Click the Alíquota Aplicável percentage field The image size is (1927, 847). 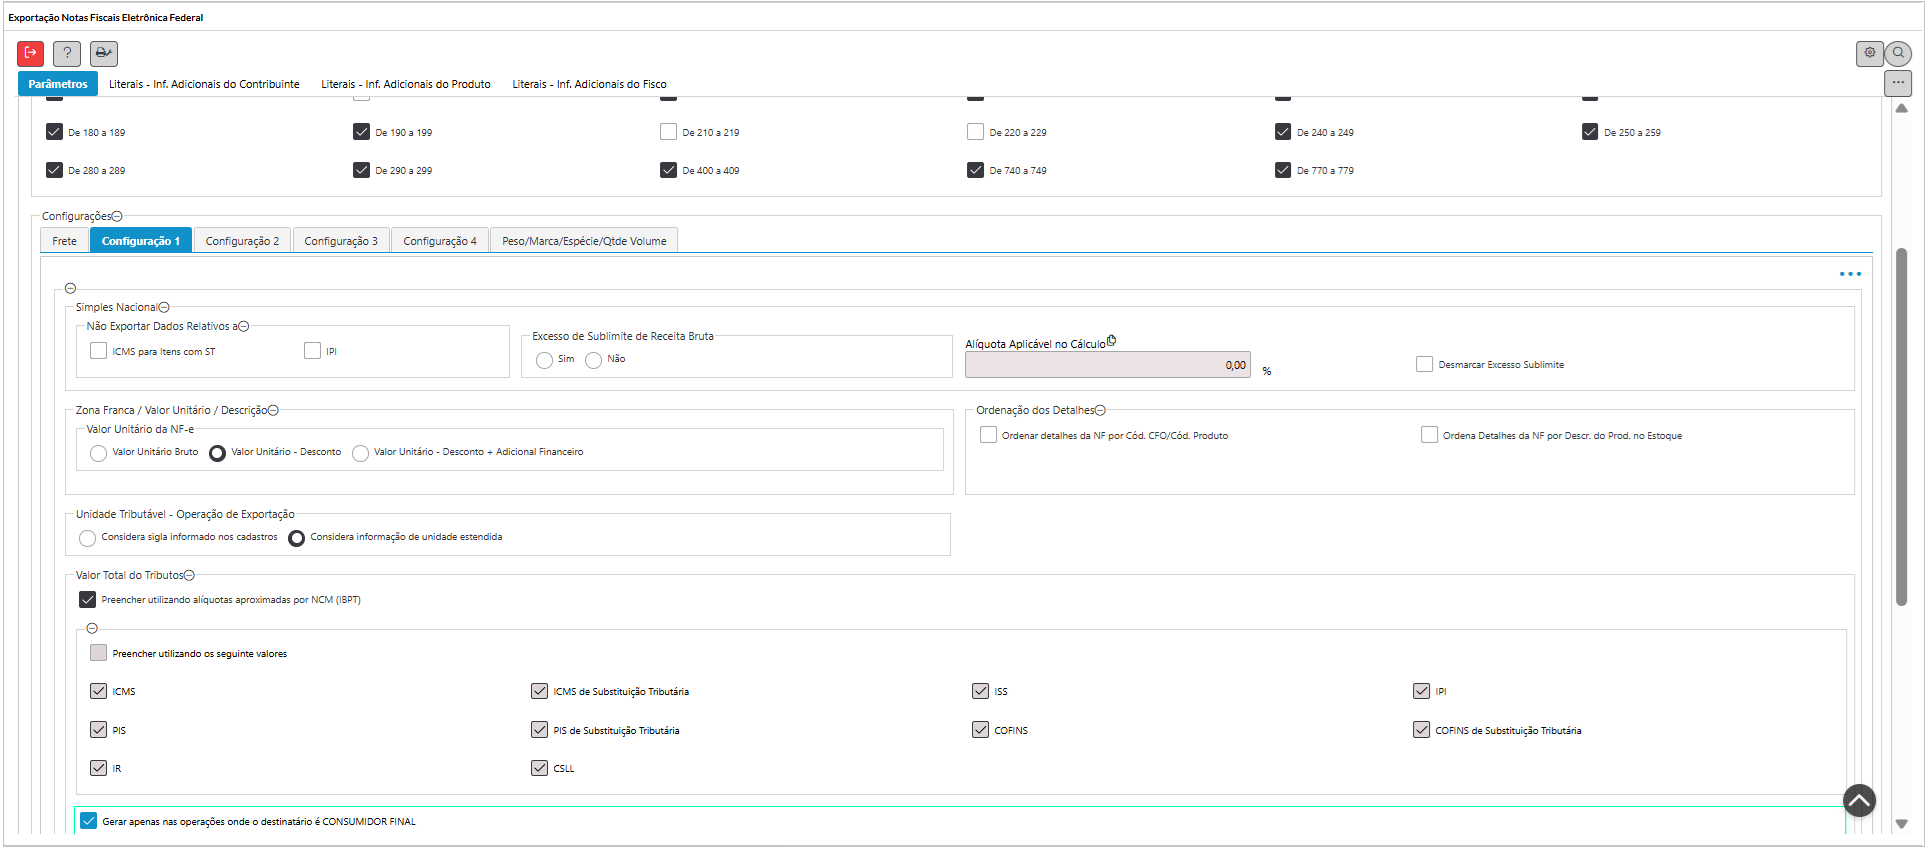(1106, 365)
